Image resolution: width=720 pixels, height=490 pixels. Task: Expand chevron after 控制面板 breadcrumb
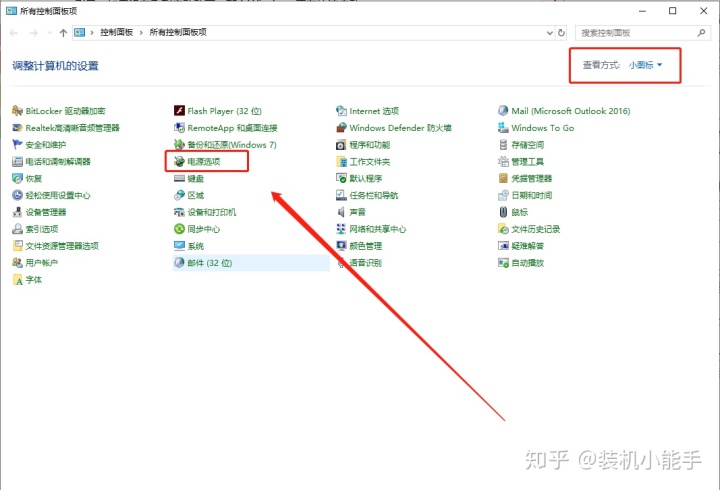[x=141, y=33]
